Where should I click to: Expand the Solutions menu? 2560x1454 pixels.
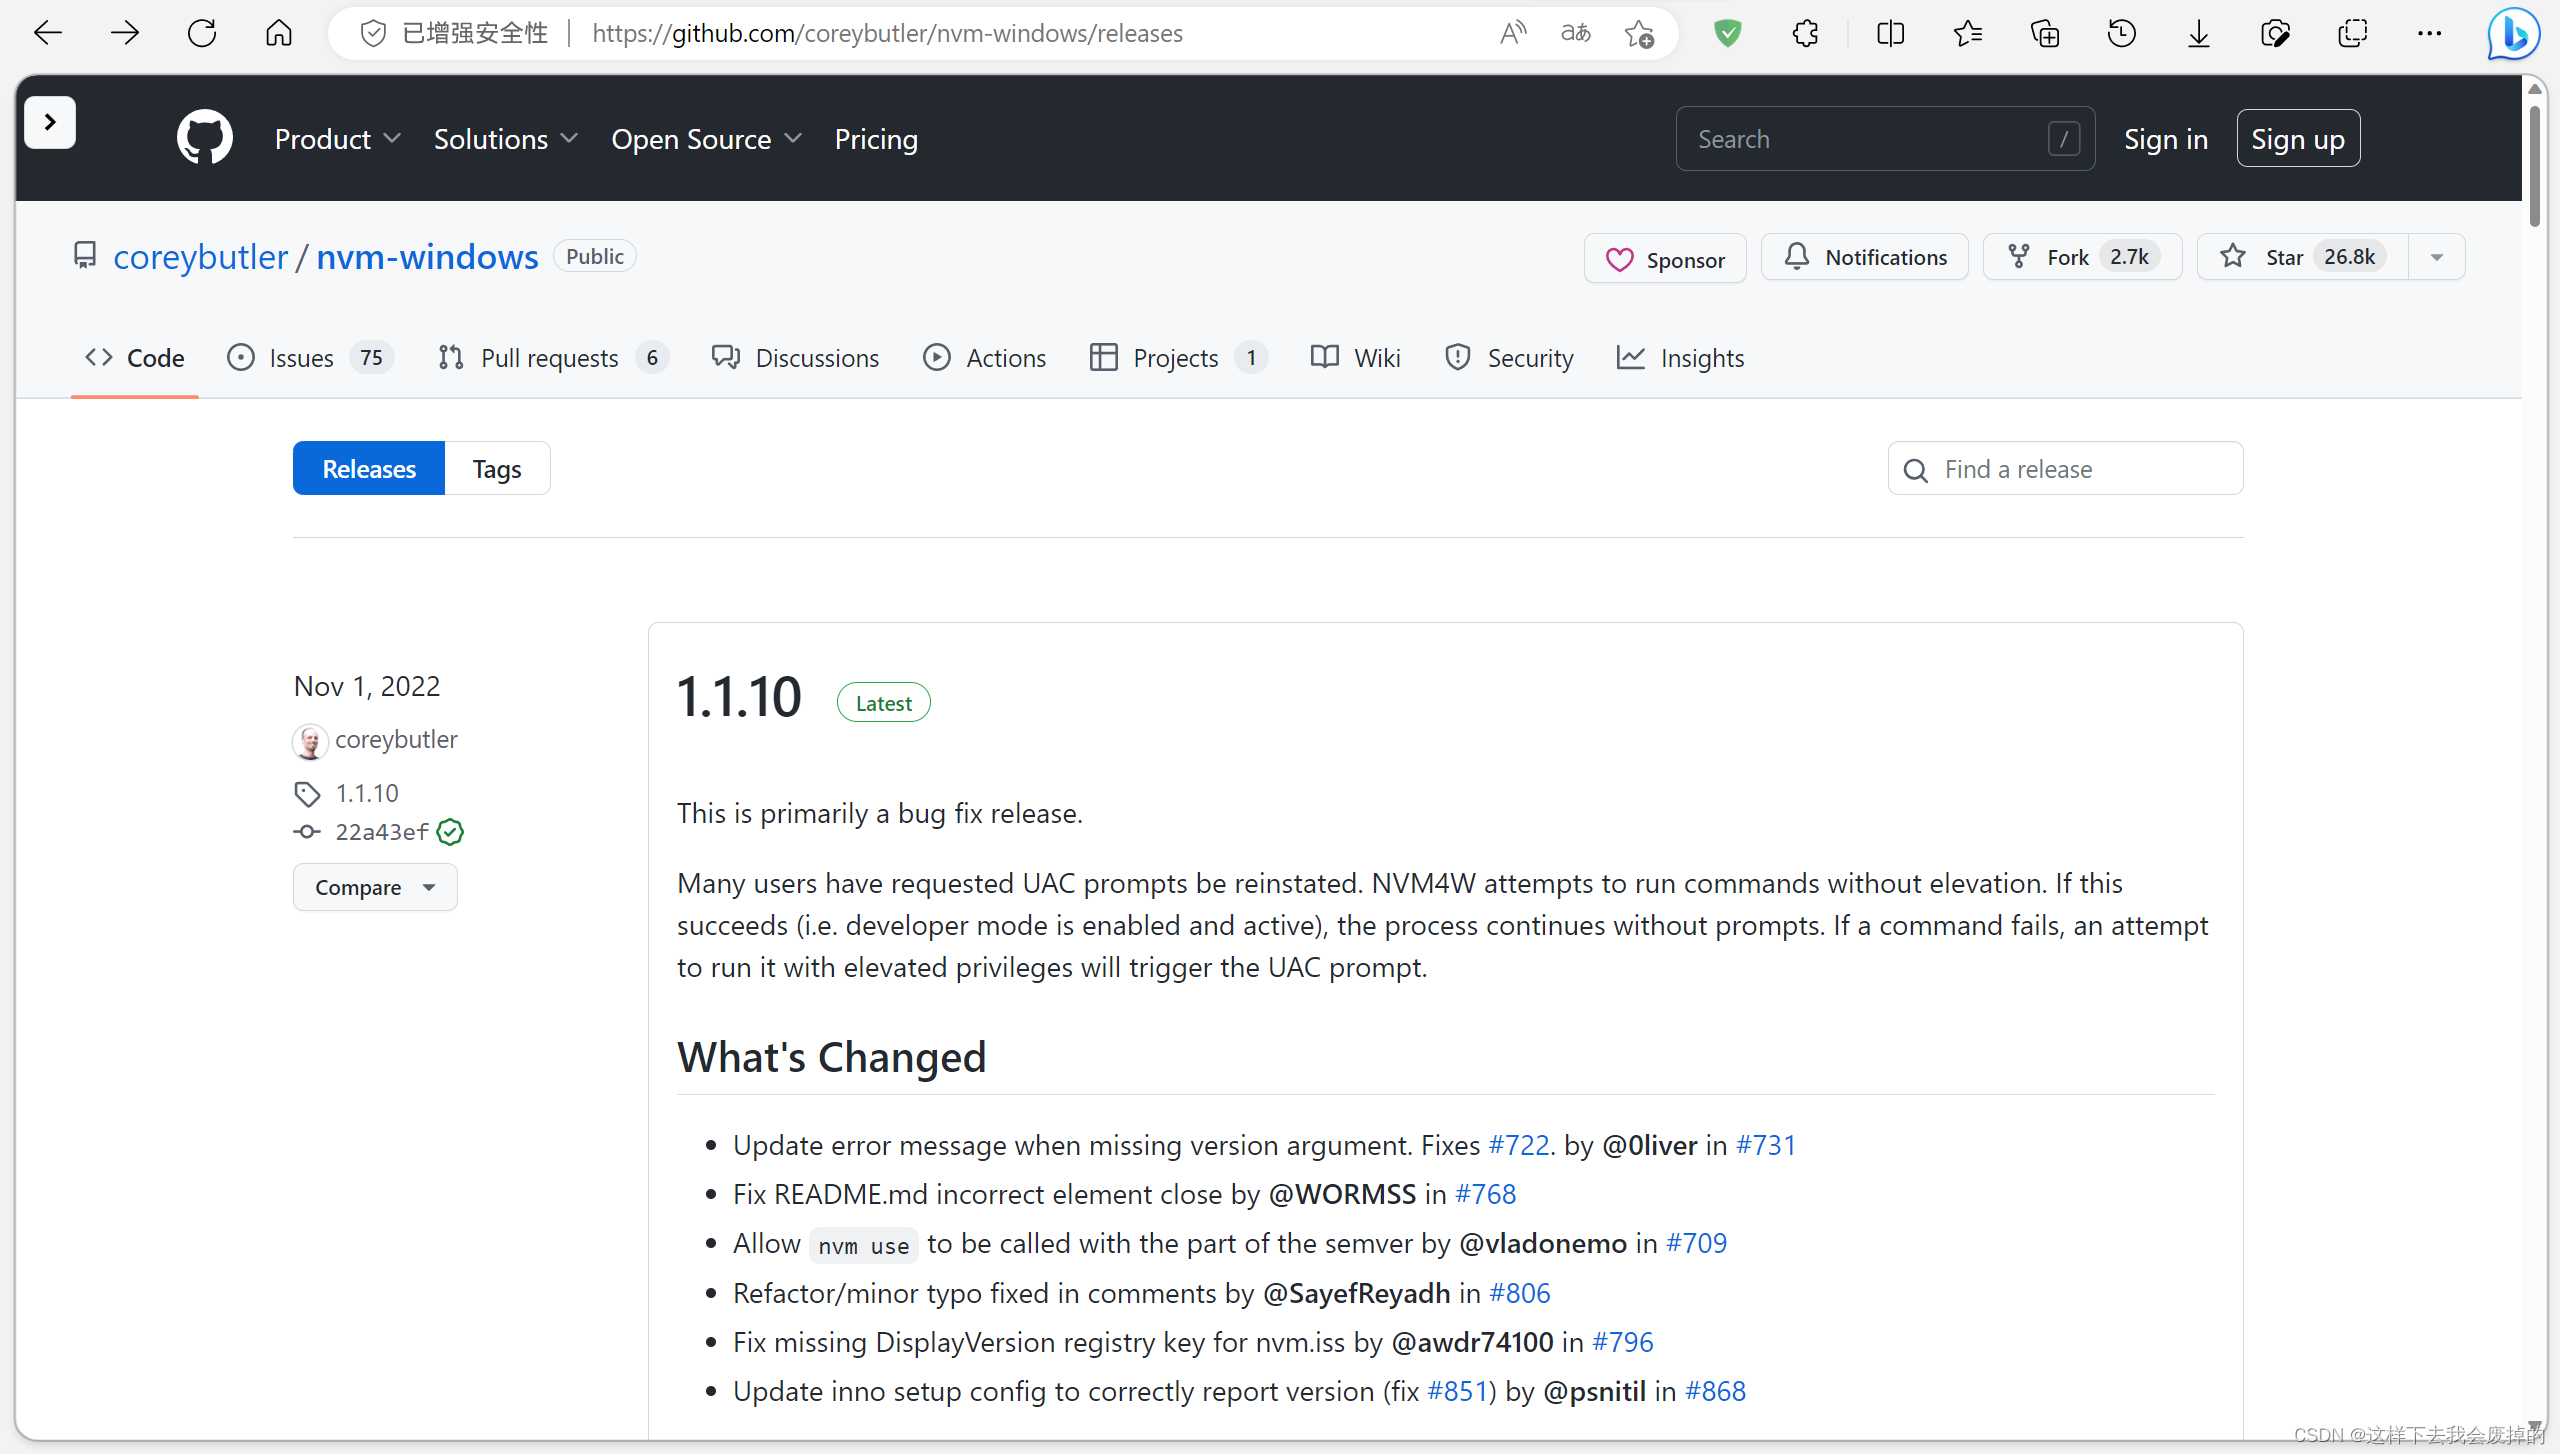(506, 139)
